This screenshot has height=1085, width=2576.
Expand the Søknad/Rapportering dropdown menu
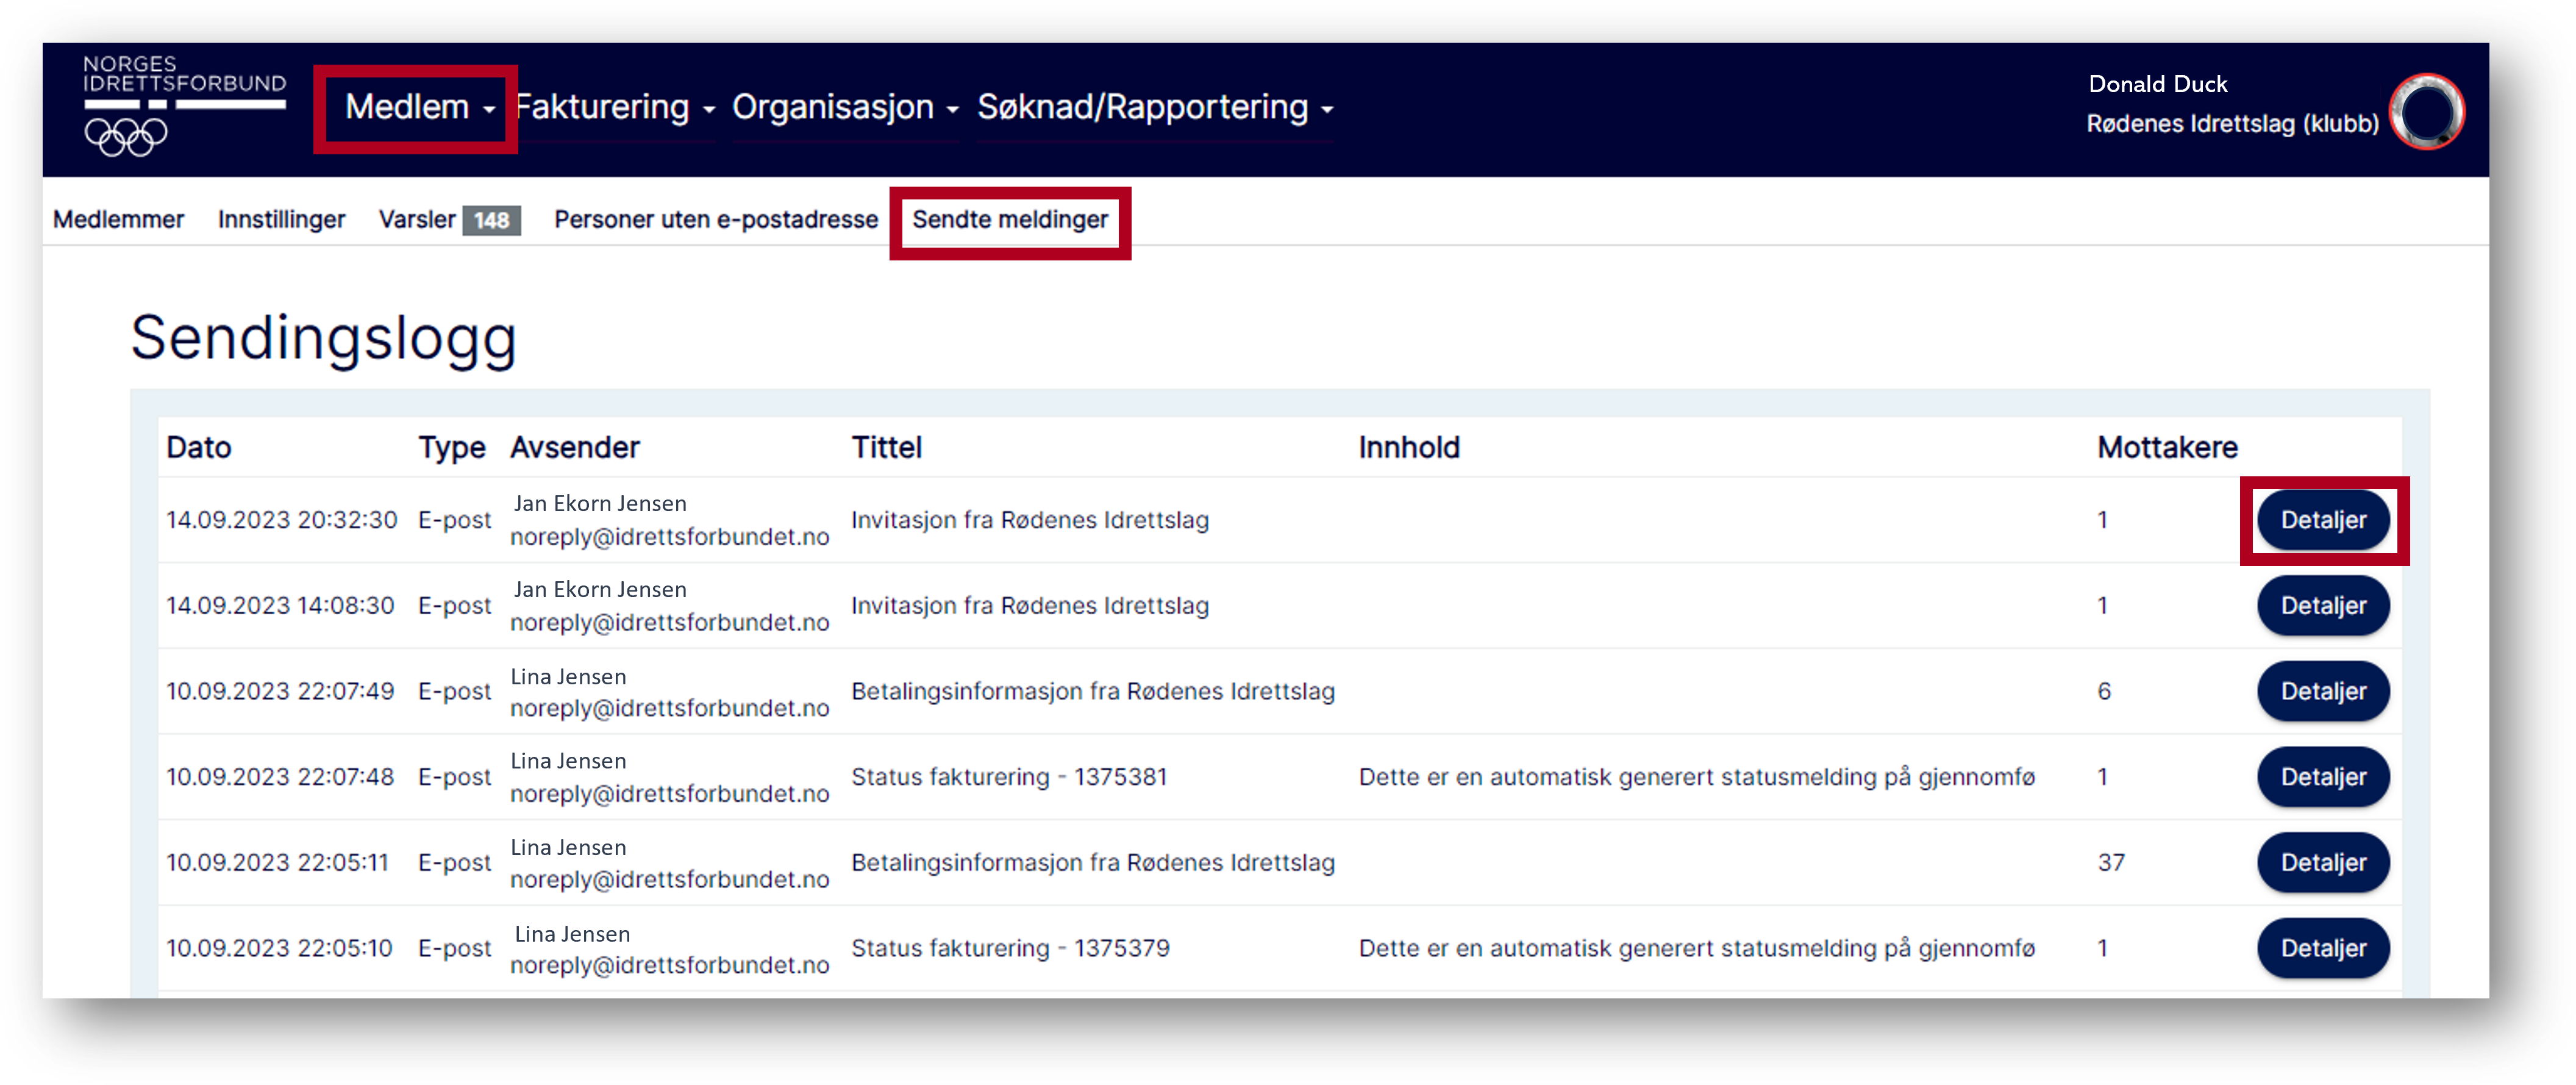click(1155, 107)
